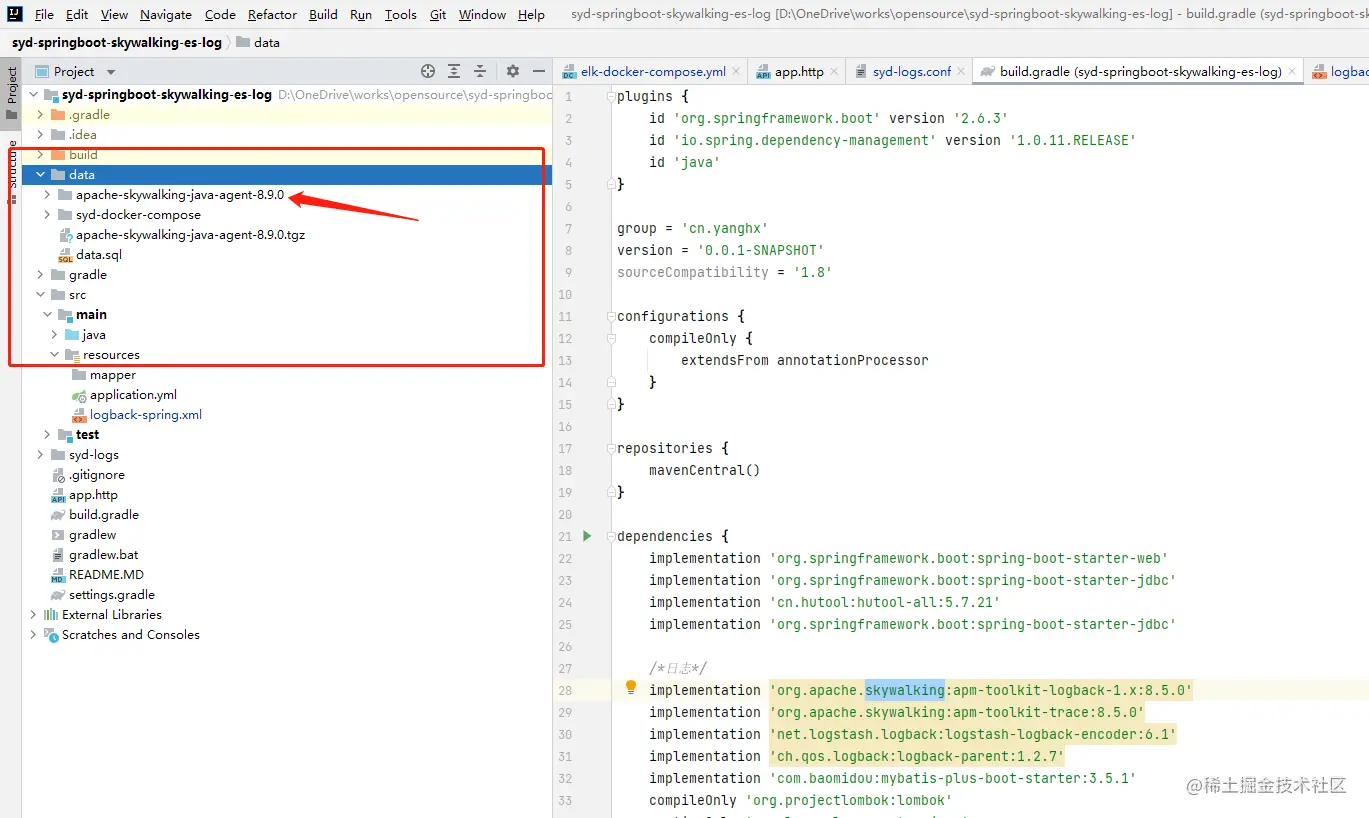1369x818 pixels.
Task: Toggle the Project side tool tab
Action: click(11, 93)
